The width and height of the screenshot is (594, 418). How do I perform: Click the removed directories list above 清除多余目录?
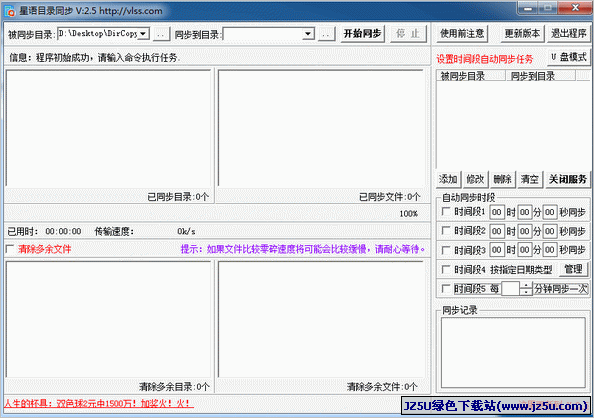click(x=109, y=319)
